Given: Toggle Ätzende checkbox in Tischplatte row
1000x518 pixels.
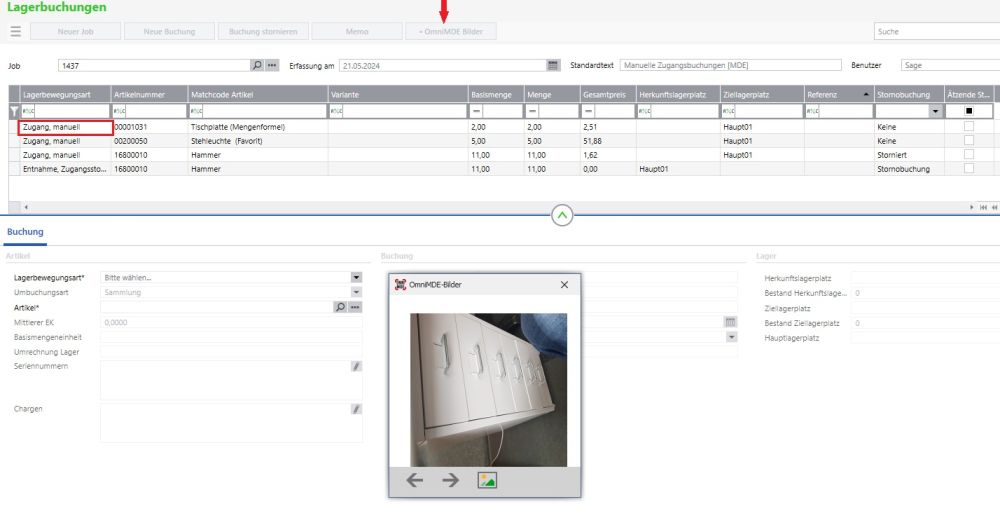Looking at the screenshot, I should pos(968,128).
